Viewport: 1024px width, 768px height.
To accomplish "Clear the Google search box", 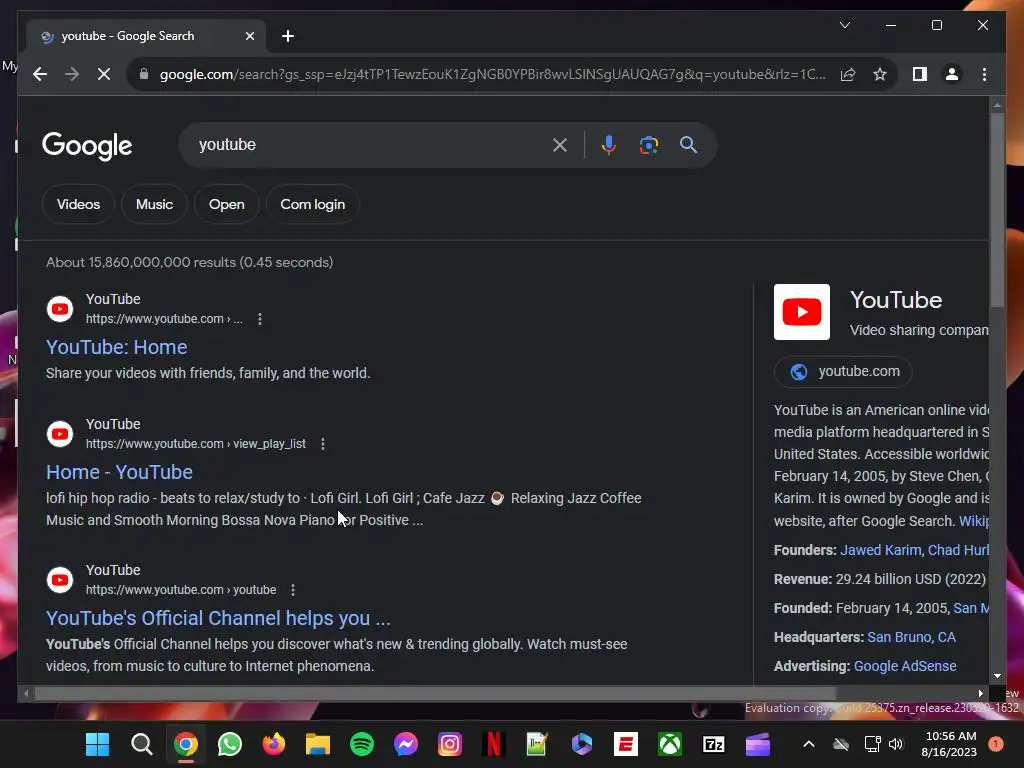I will click(x=560, y=145).
